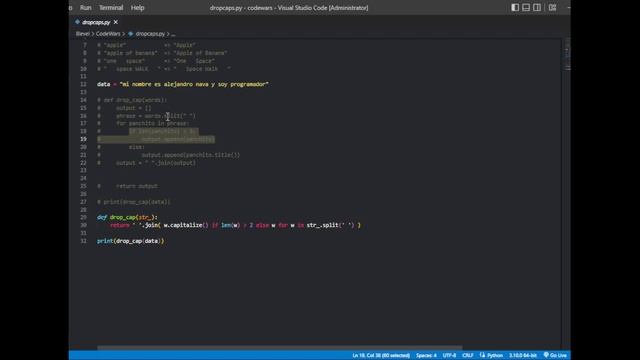Change end of line sequence CRLF
The width and height of the screenshot is (640, 360).
click(468, 356)
